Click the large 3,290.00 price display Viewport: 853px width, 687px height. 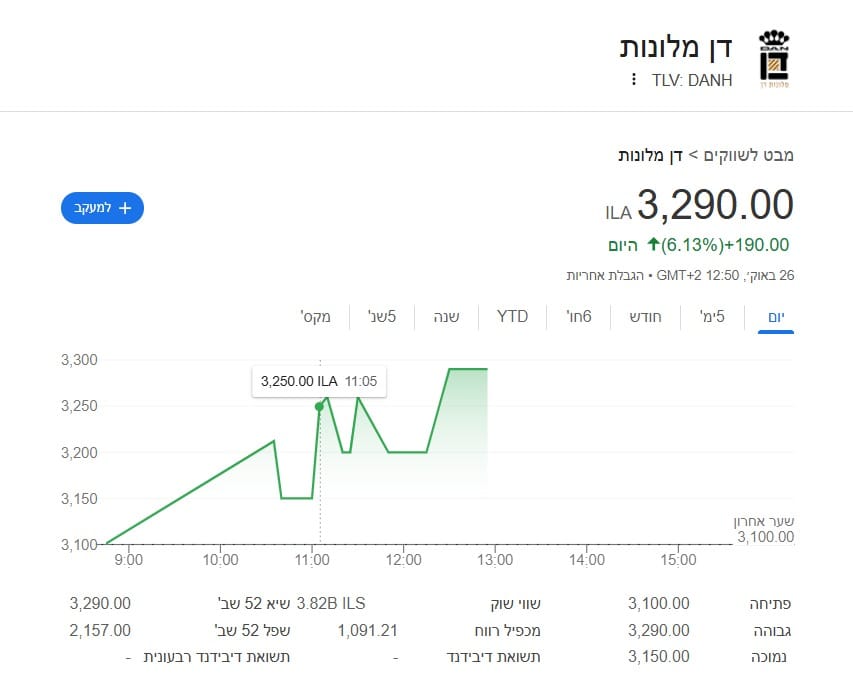click(x=716, y=206)
